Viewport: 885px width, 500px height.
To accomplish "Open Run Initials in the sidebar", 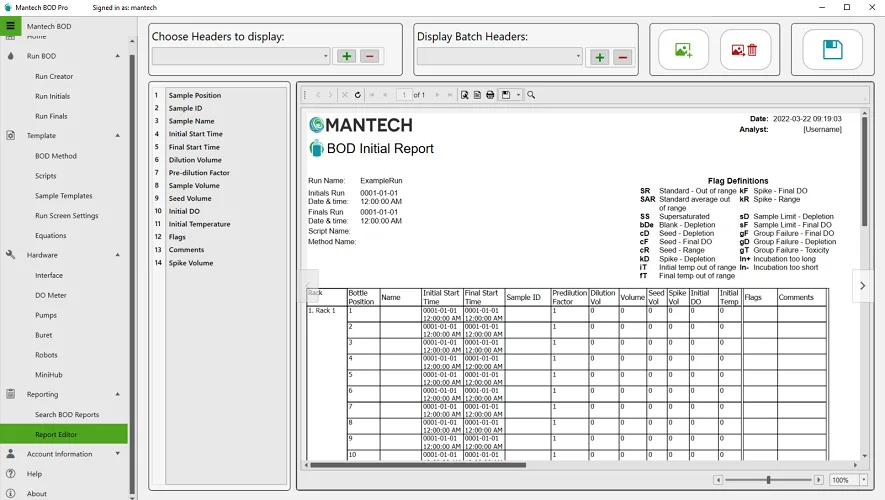I will click(52, 96).
